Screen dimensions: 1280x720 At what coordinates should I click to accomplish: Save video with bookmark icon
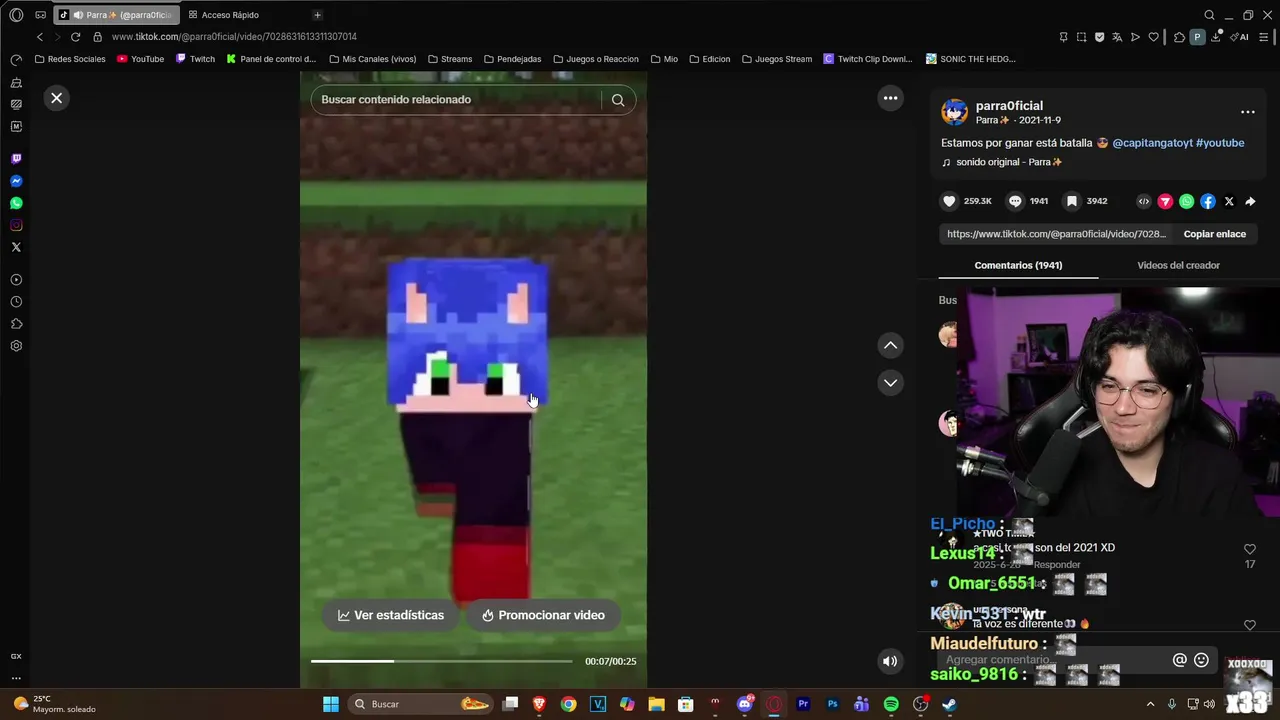click(x=1071, y=201)
